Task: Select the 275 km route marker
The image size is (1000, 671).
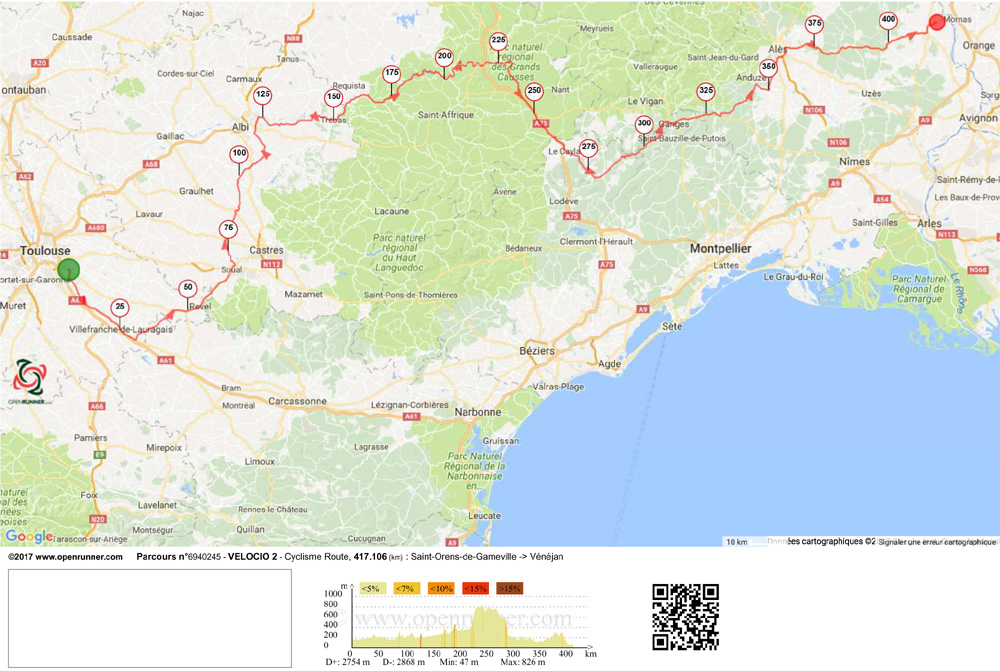Action: click(x=588, y=148)
